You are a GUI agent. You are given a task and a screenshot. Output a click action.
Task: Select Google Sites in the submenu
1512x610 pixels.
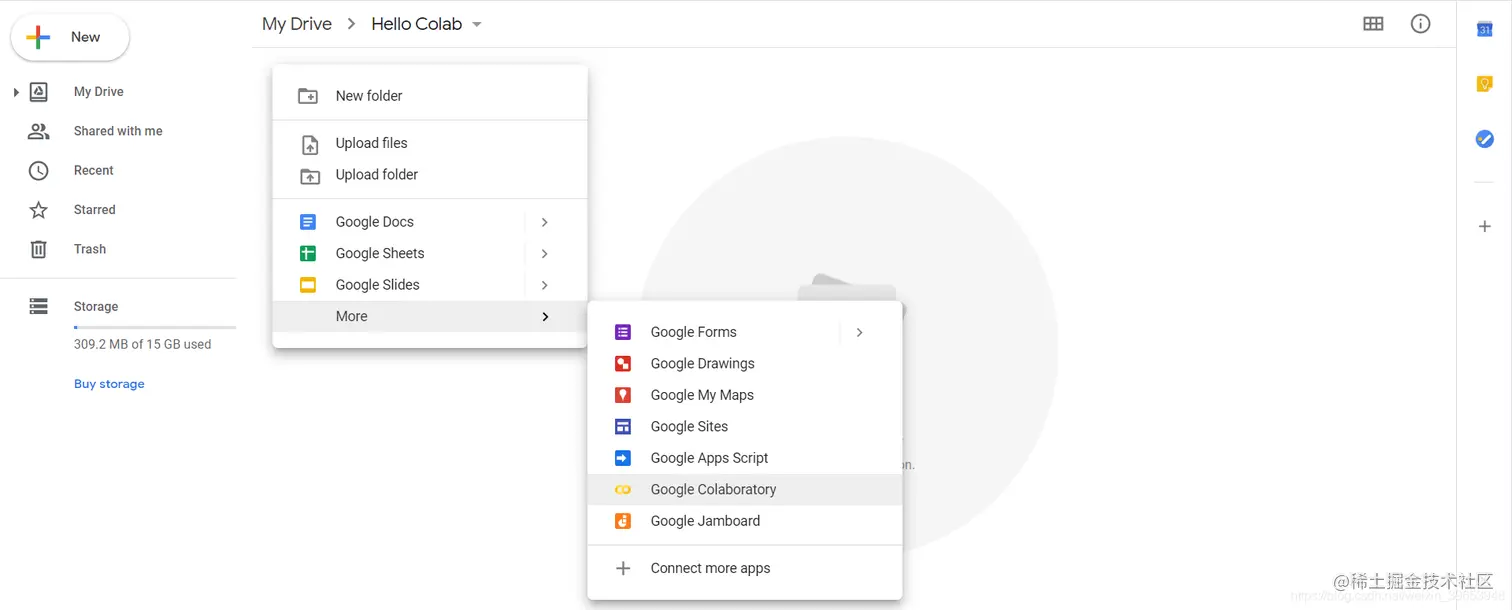point(745,427)
